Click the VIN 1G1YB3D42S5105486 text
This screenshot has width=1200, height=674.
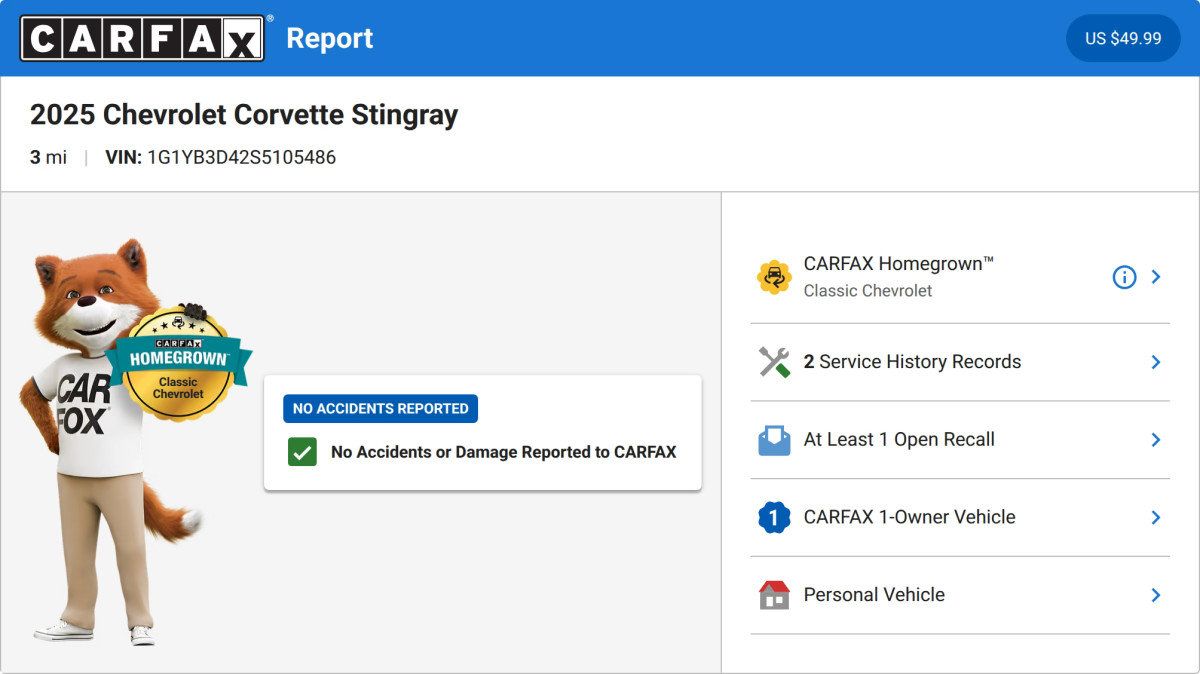coord(220,157)
